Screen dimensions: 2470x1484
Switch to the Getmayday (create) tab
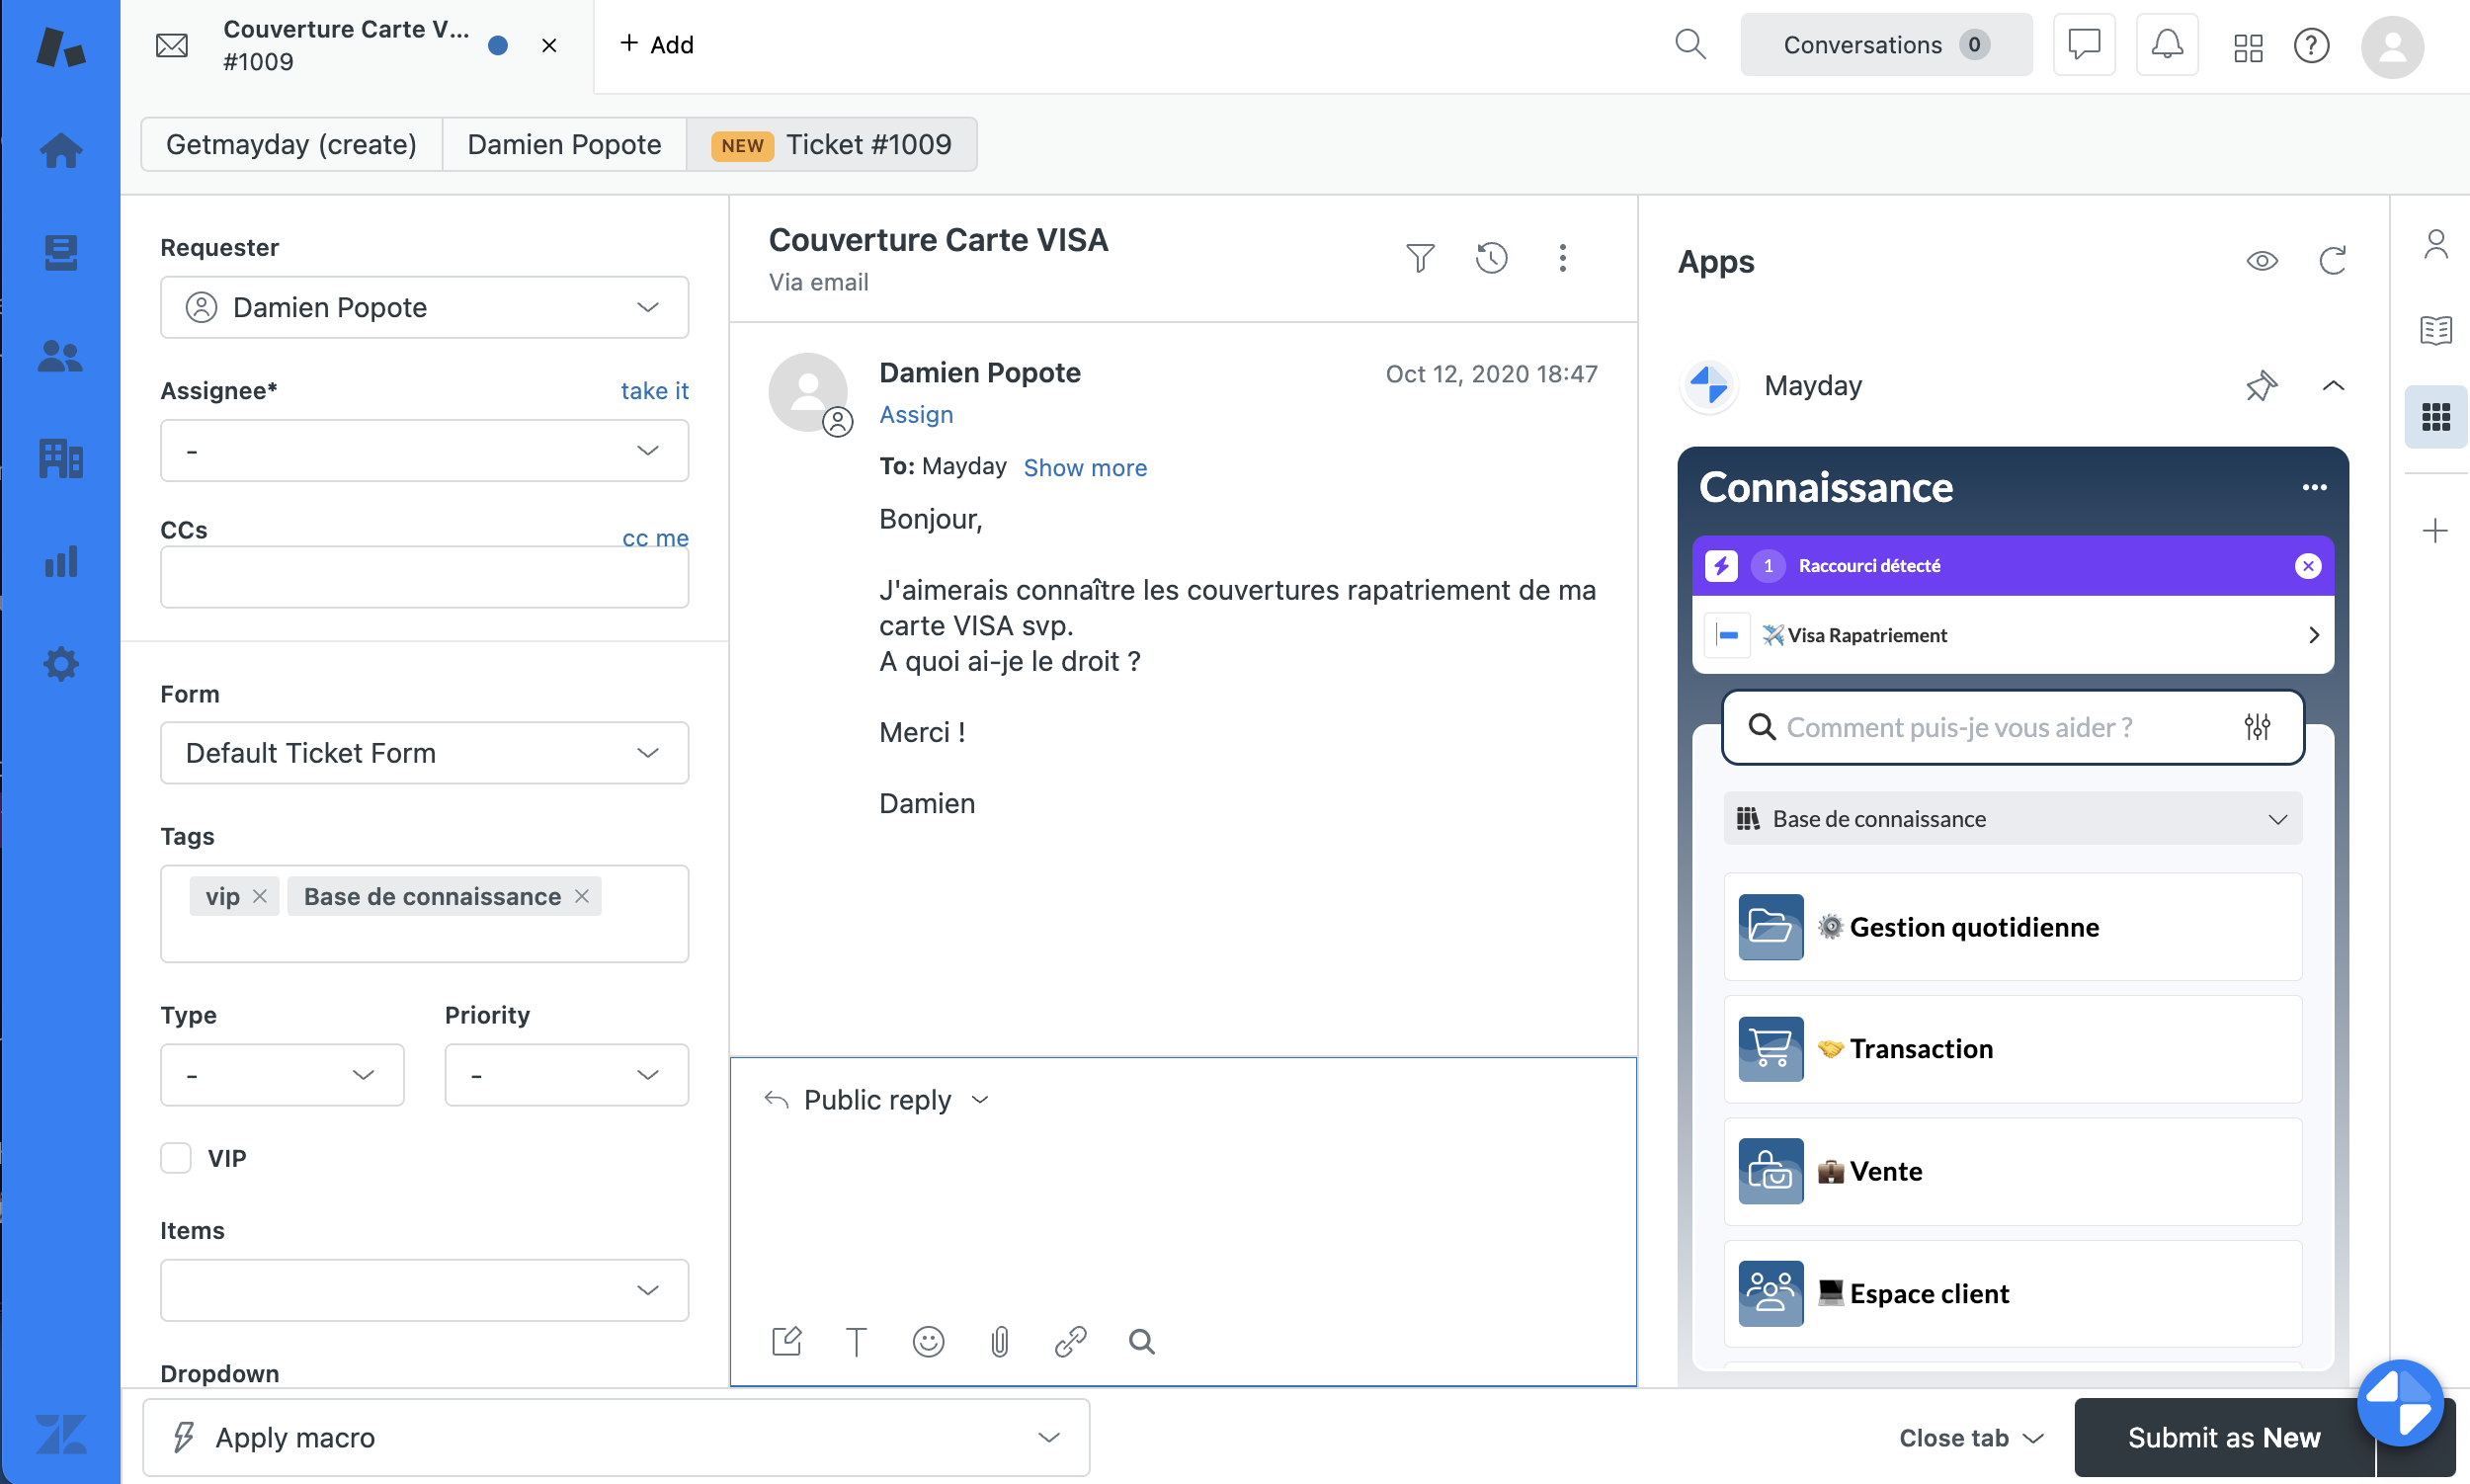pos(291,144)
